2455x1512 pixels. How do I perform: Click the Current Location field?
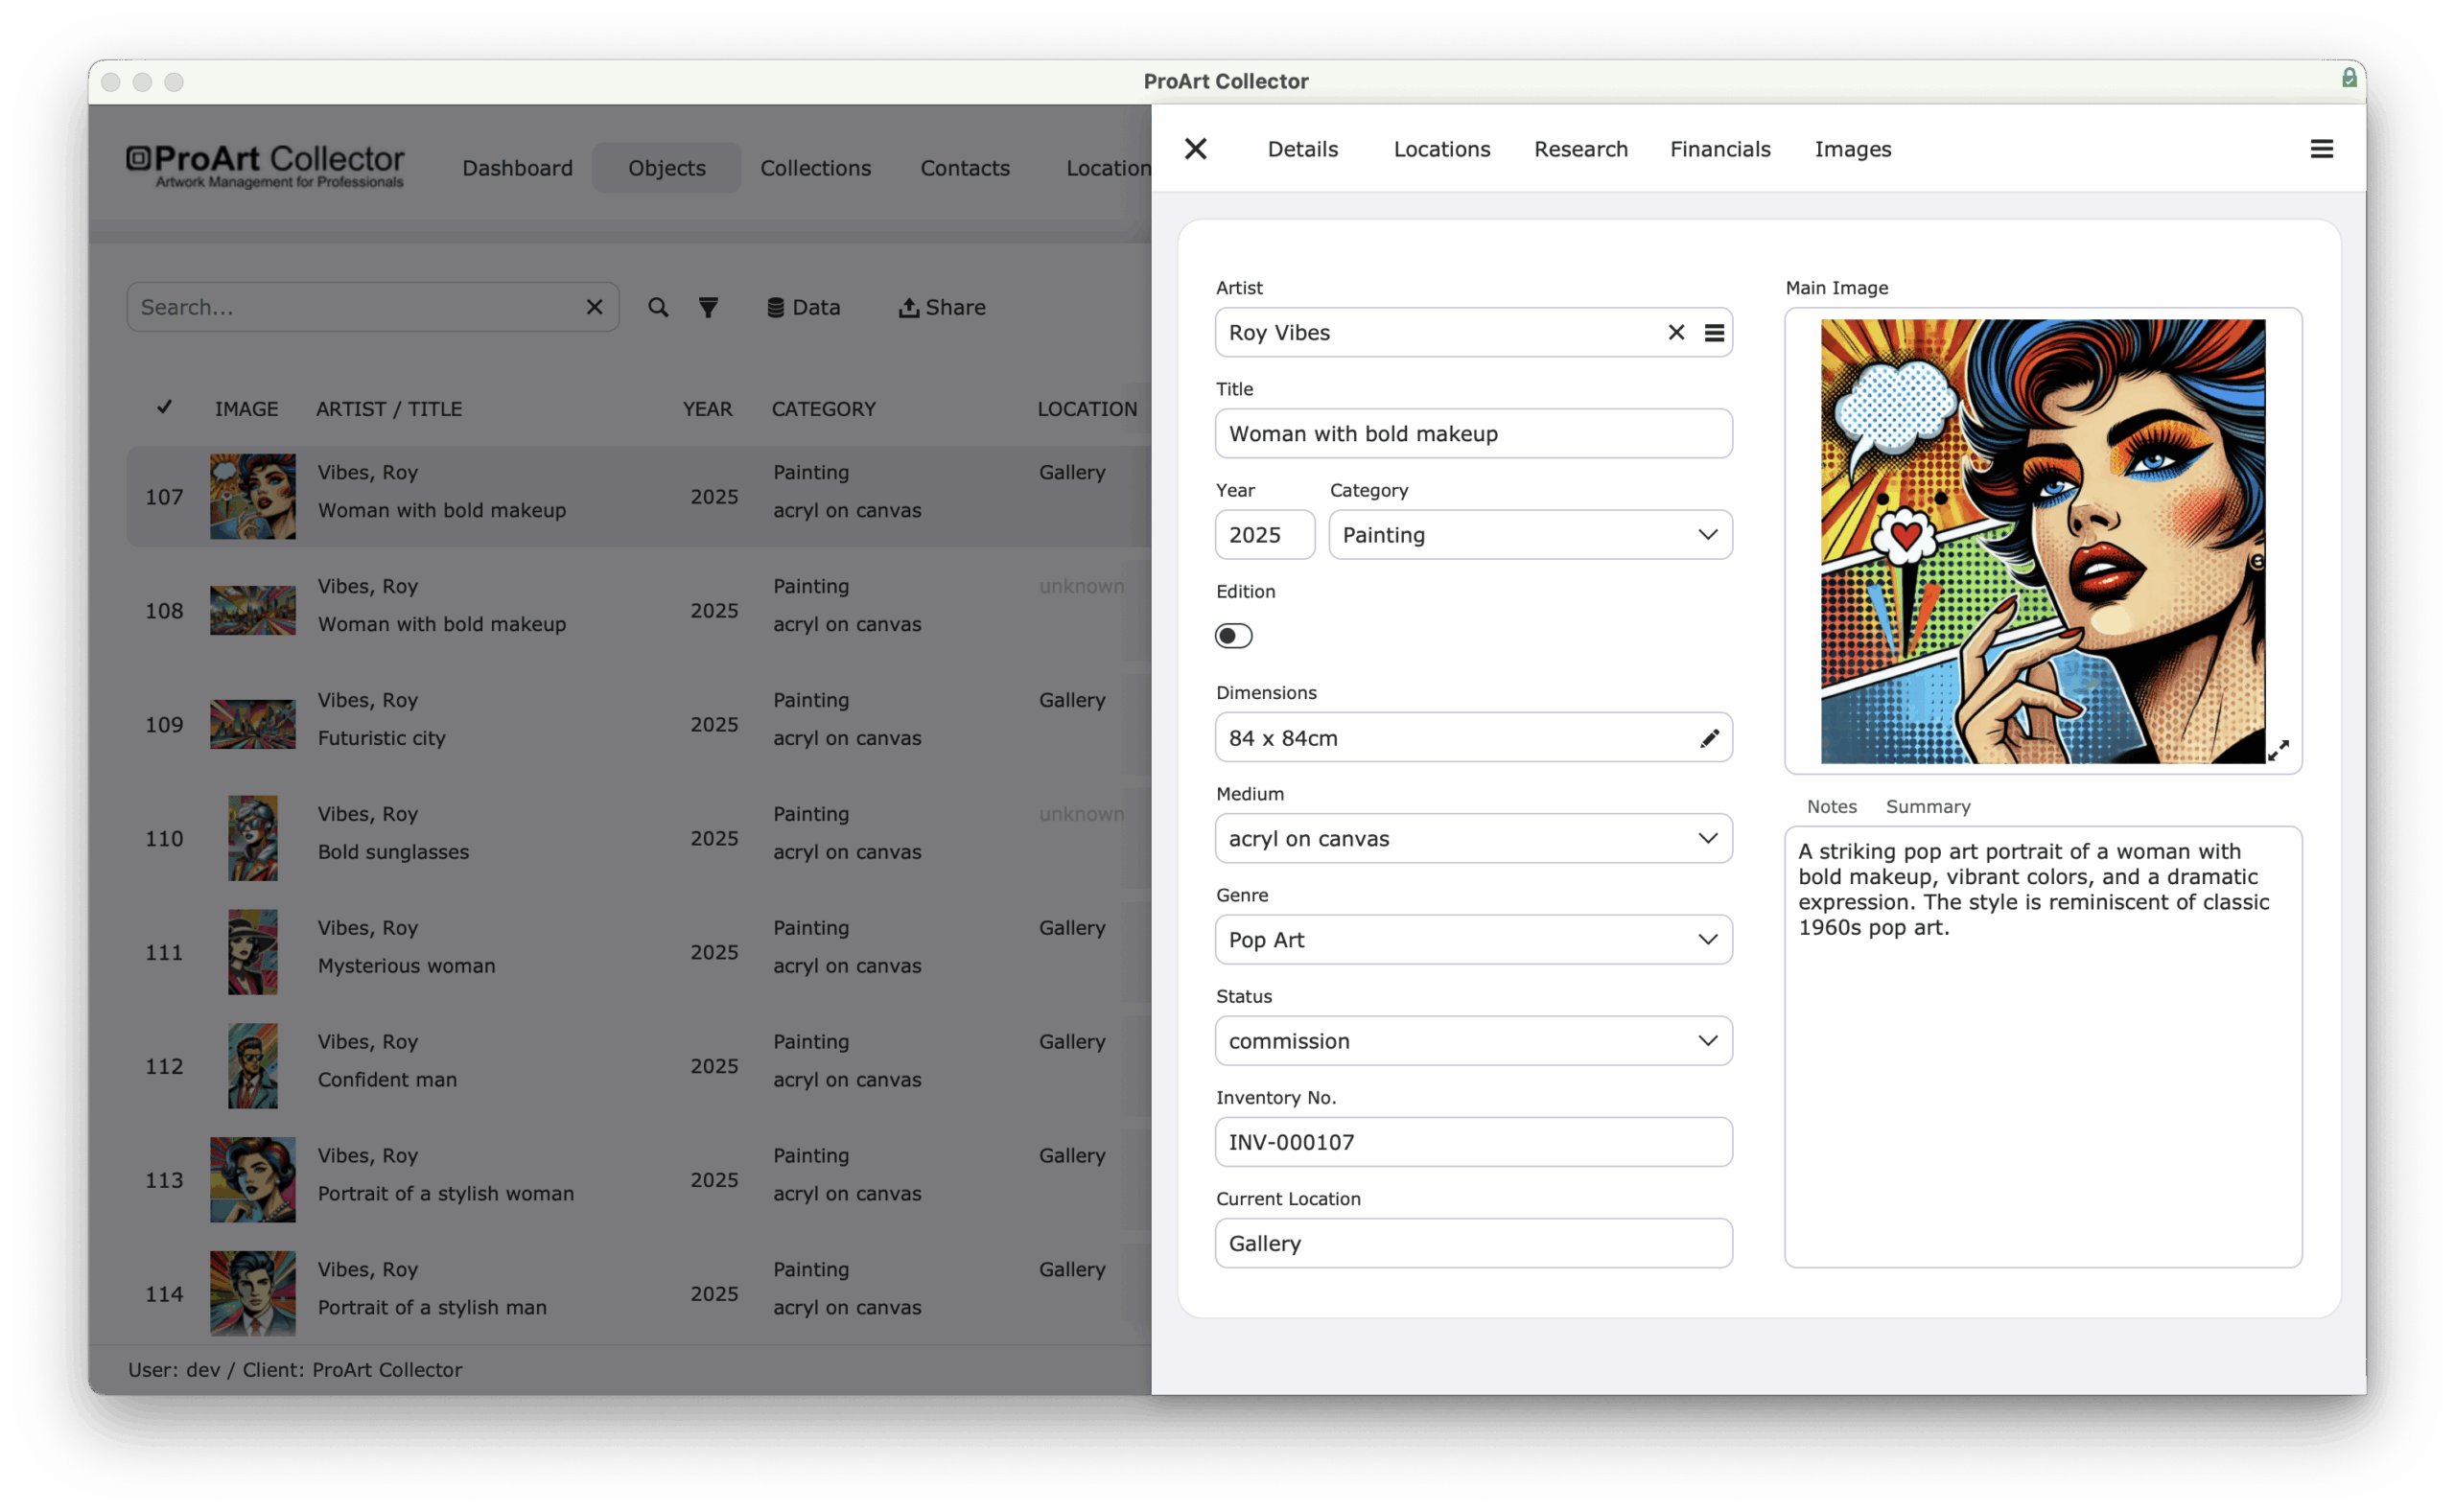1473,1243
